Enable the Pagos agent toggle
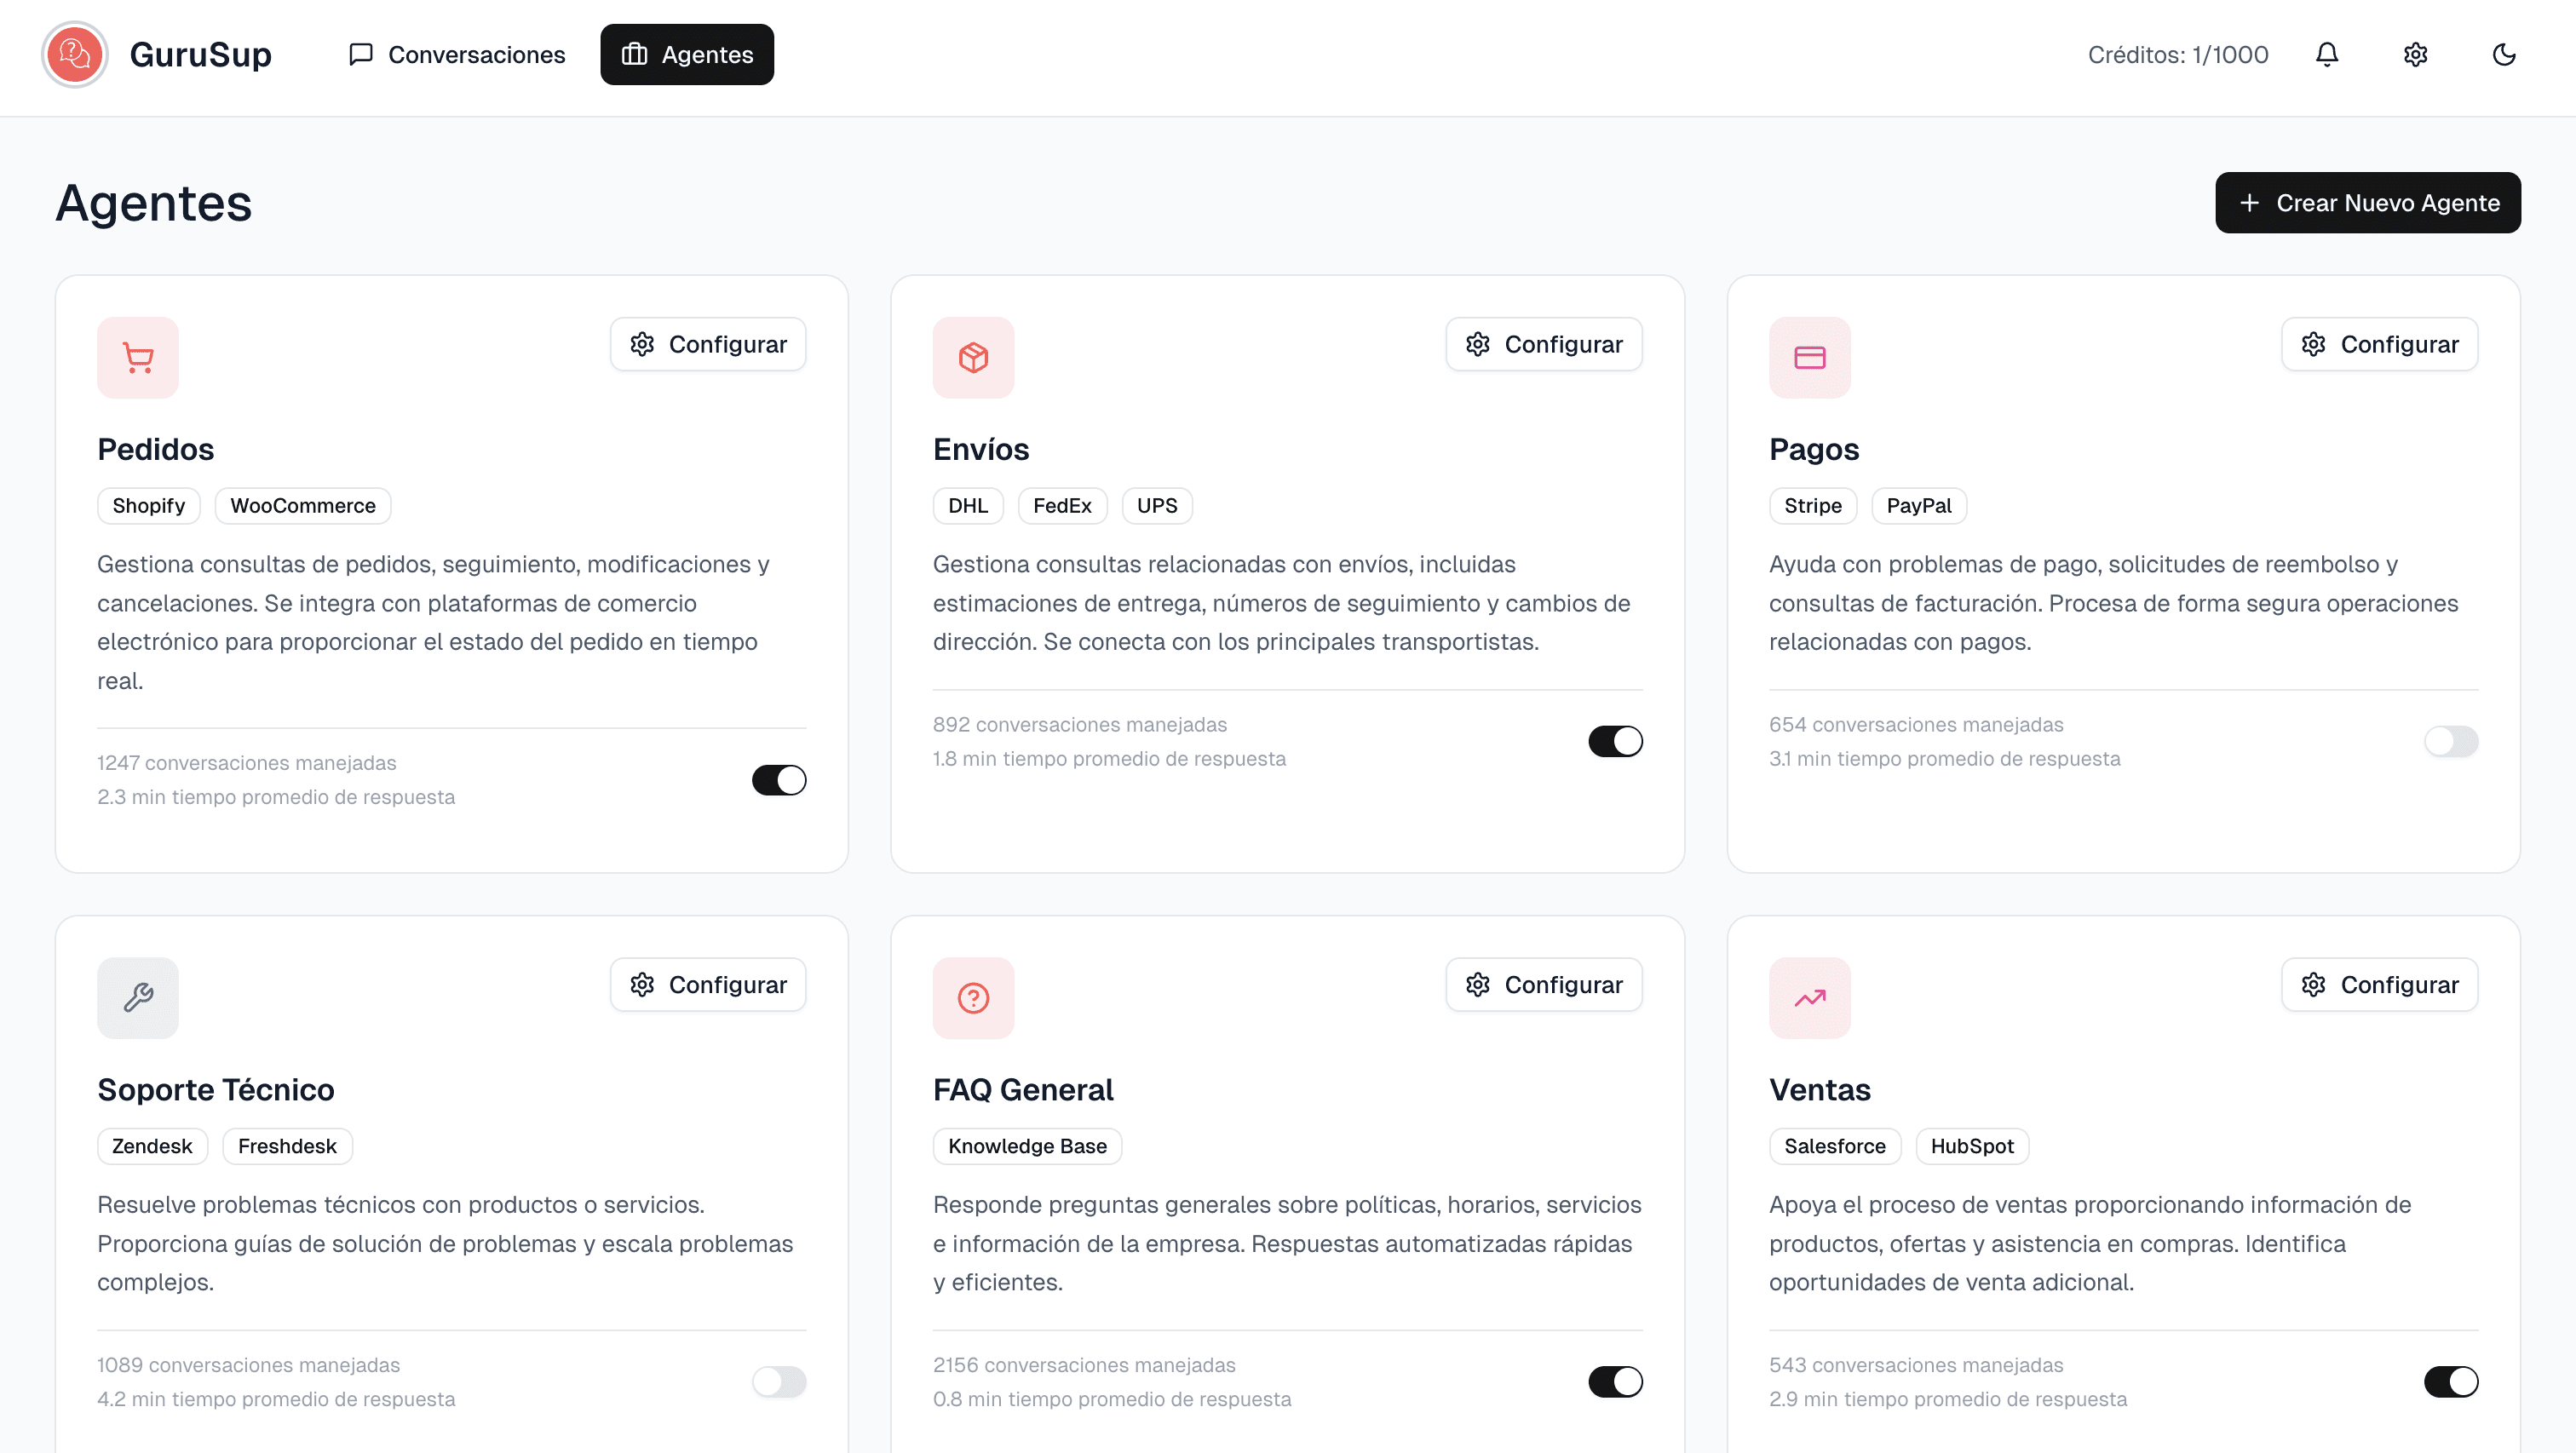This screenshot has height=1453, width=2576. (x=2451, y=741)
